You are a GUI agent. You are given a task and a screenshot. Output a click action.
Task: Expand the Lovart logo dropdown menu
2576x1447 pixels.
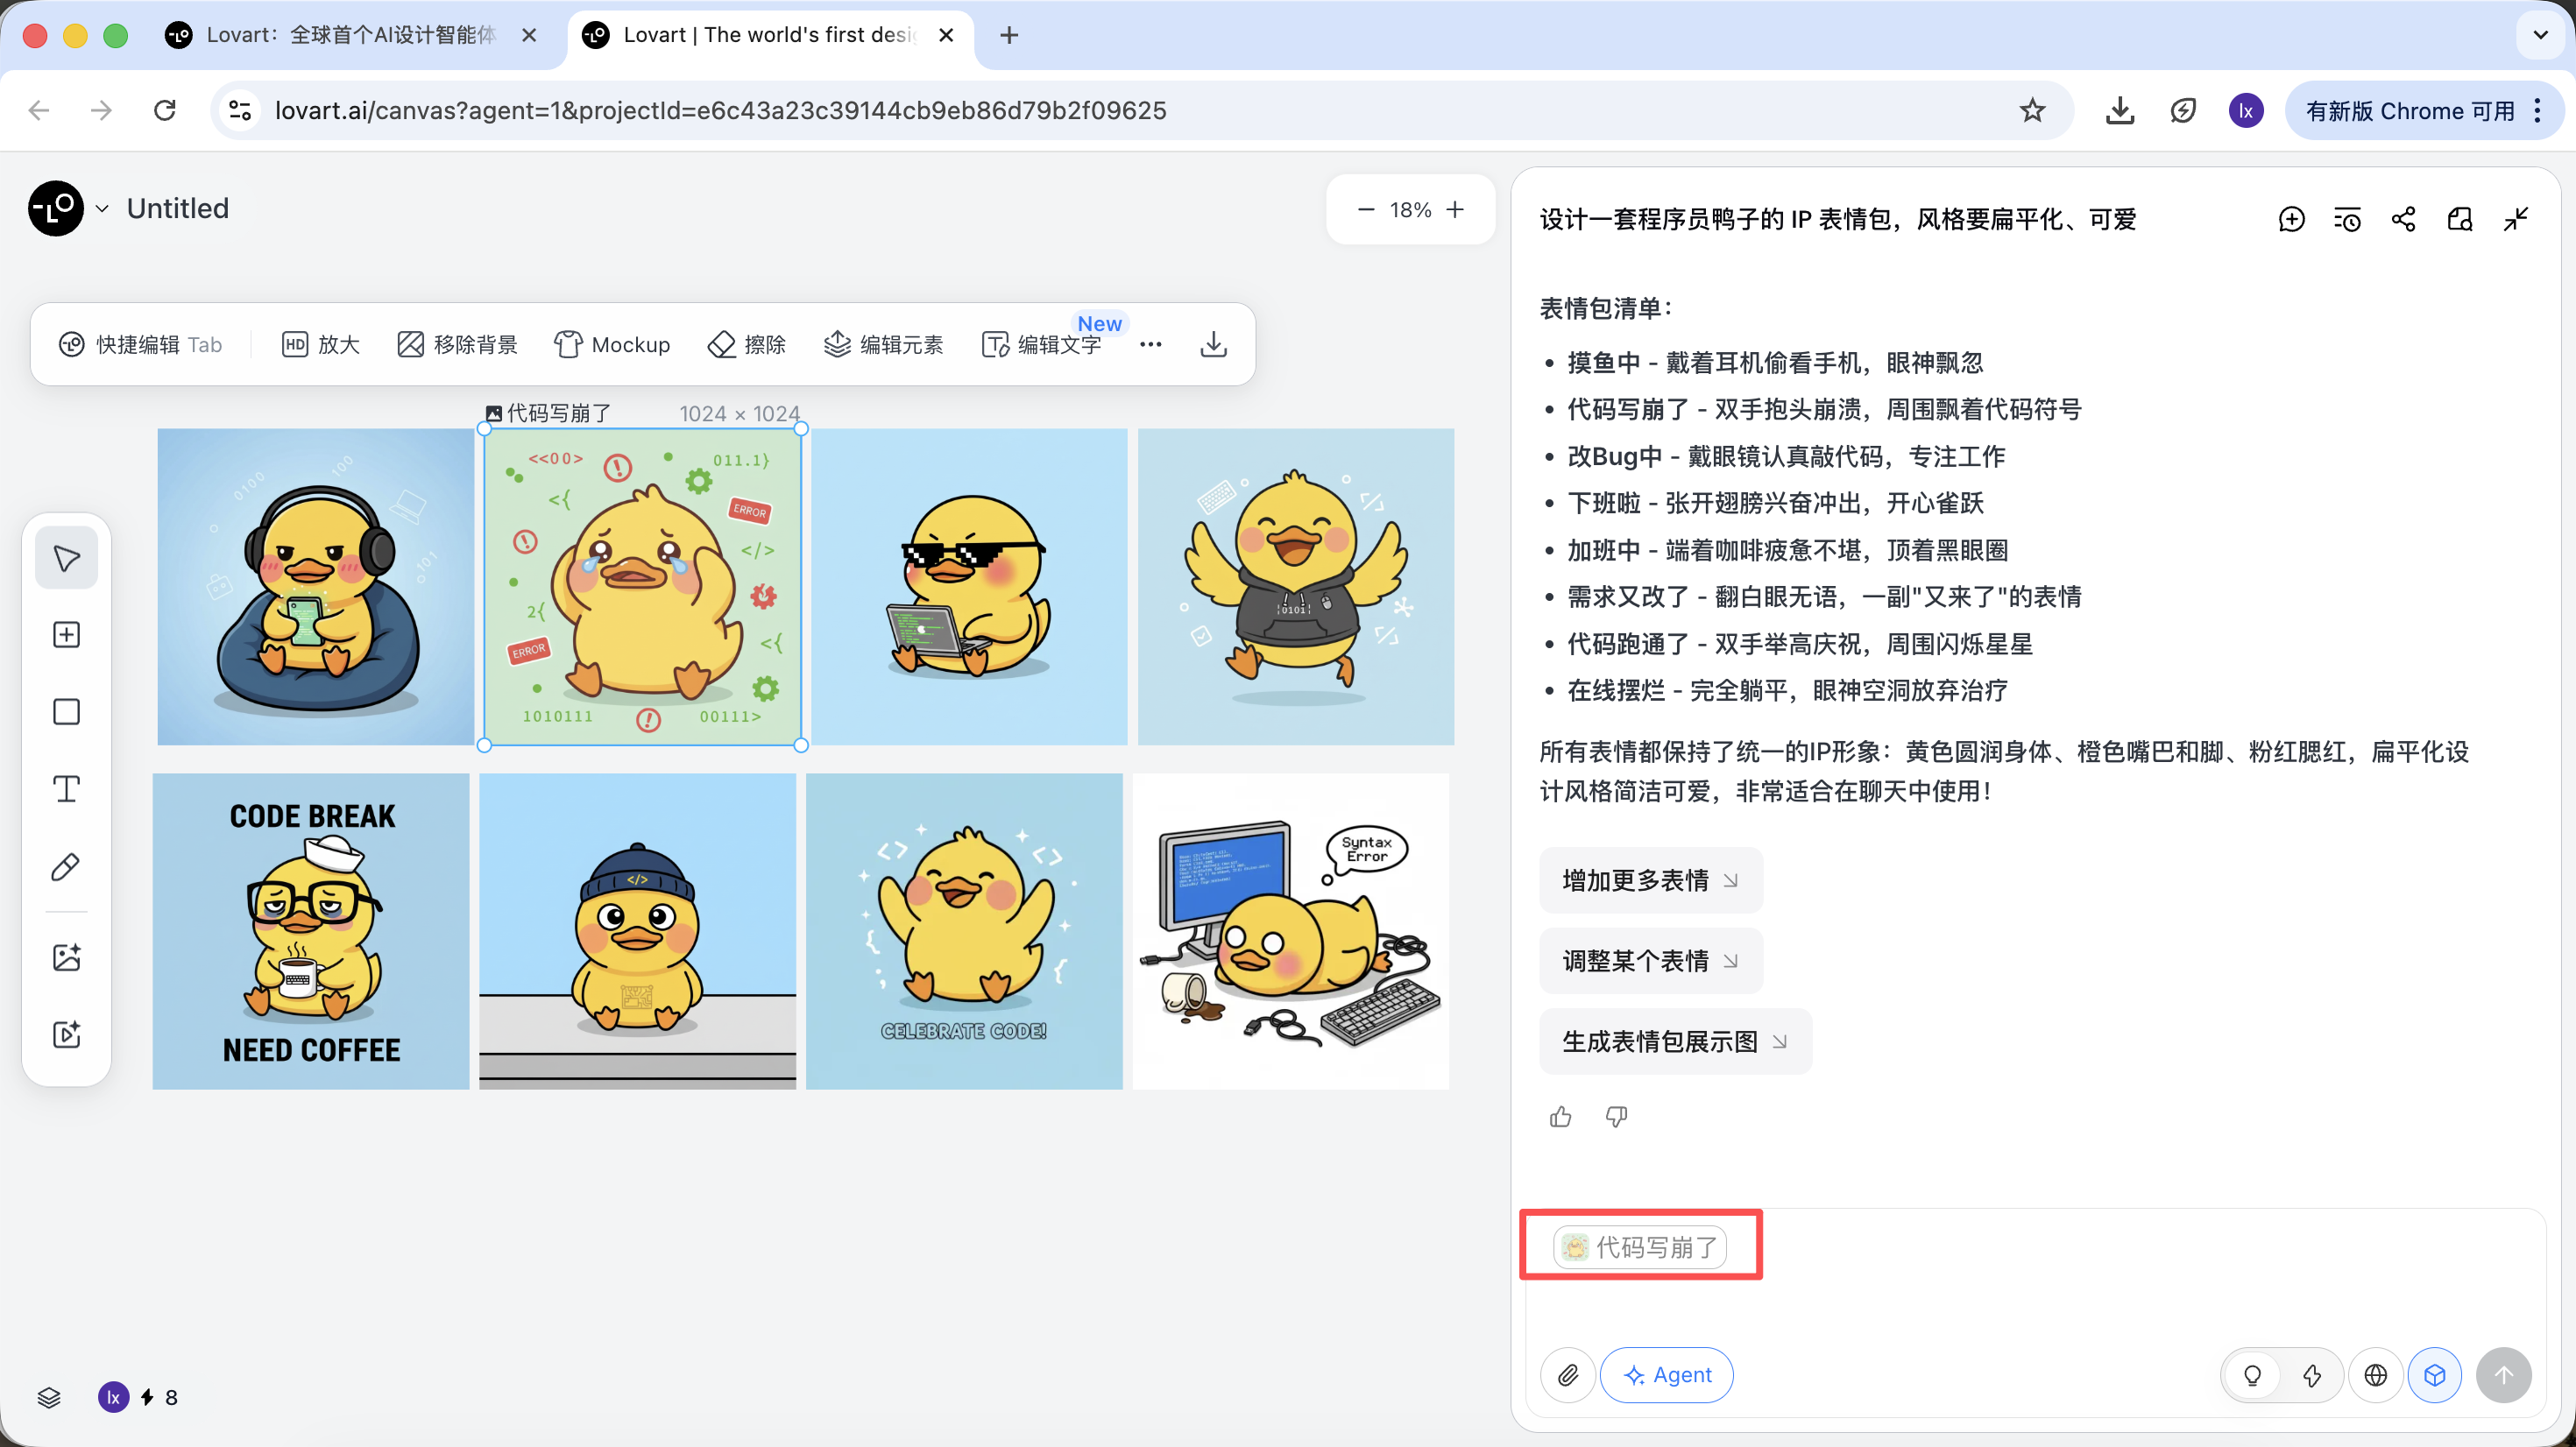pos(101,208)
